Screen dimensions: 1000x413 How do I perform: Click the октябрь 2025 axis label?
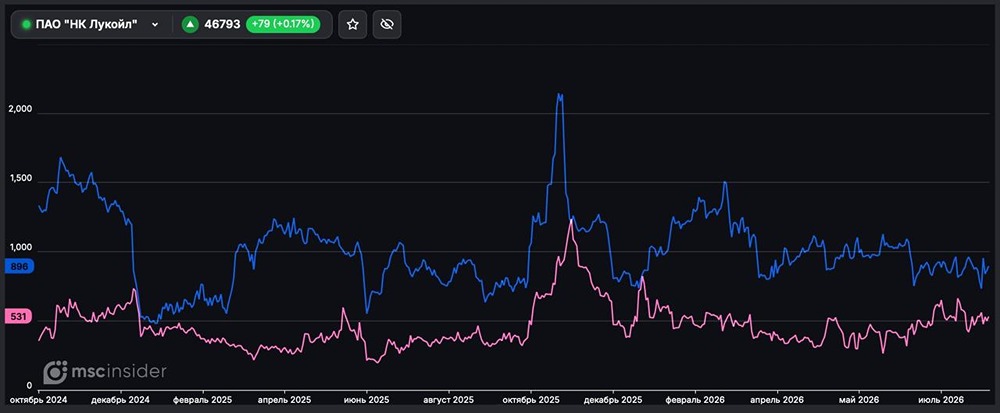tap(531, 400)
